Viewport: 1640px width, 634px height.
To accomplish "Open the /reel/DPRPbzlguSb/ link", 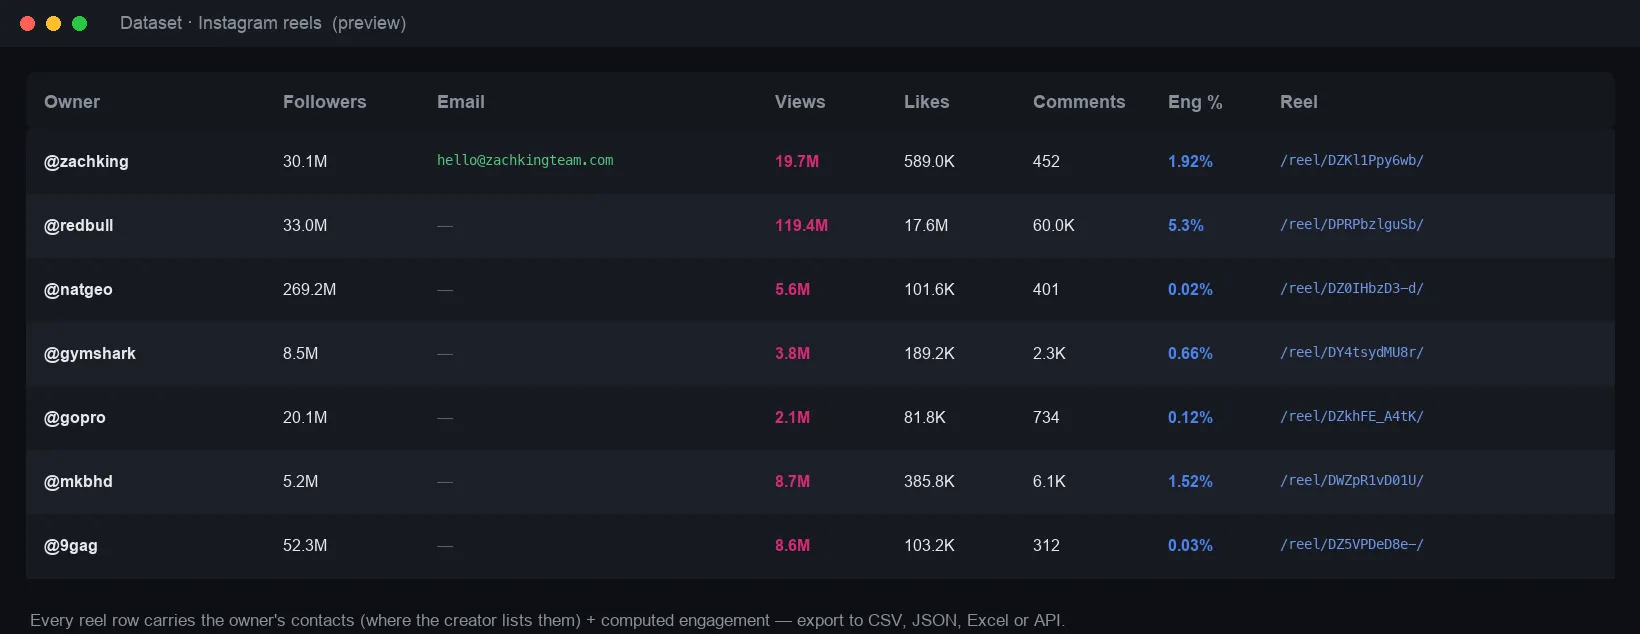I will (x=1352, y=224).
